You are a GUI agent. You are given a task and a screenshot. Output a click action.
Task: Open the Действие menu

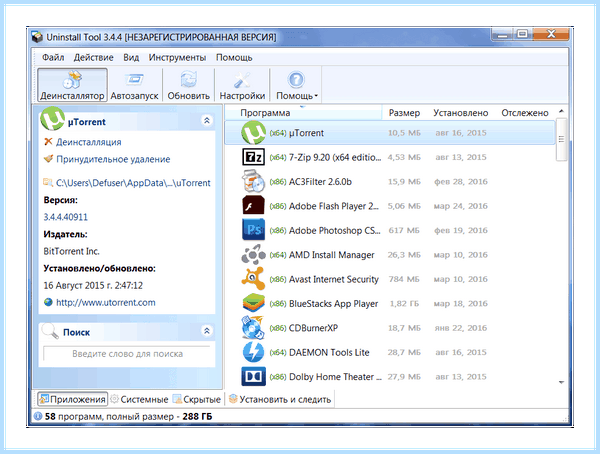93,57
